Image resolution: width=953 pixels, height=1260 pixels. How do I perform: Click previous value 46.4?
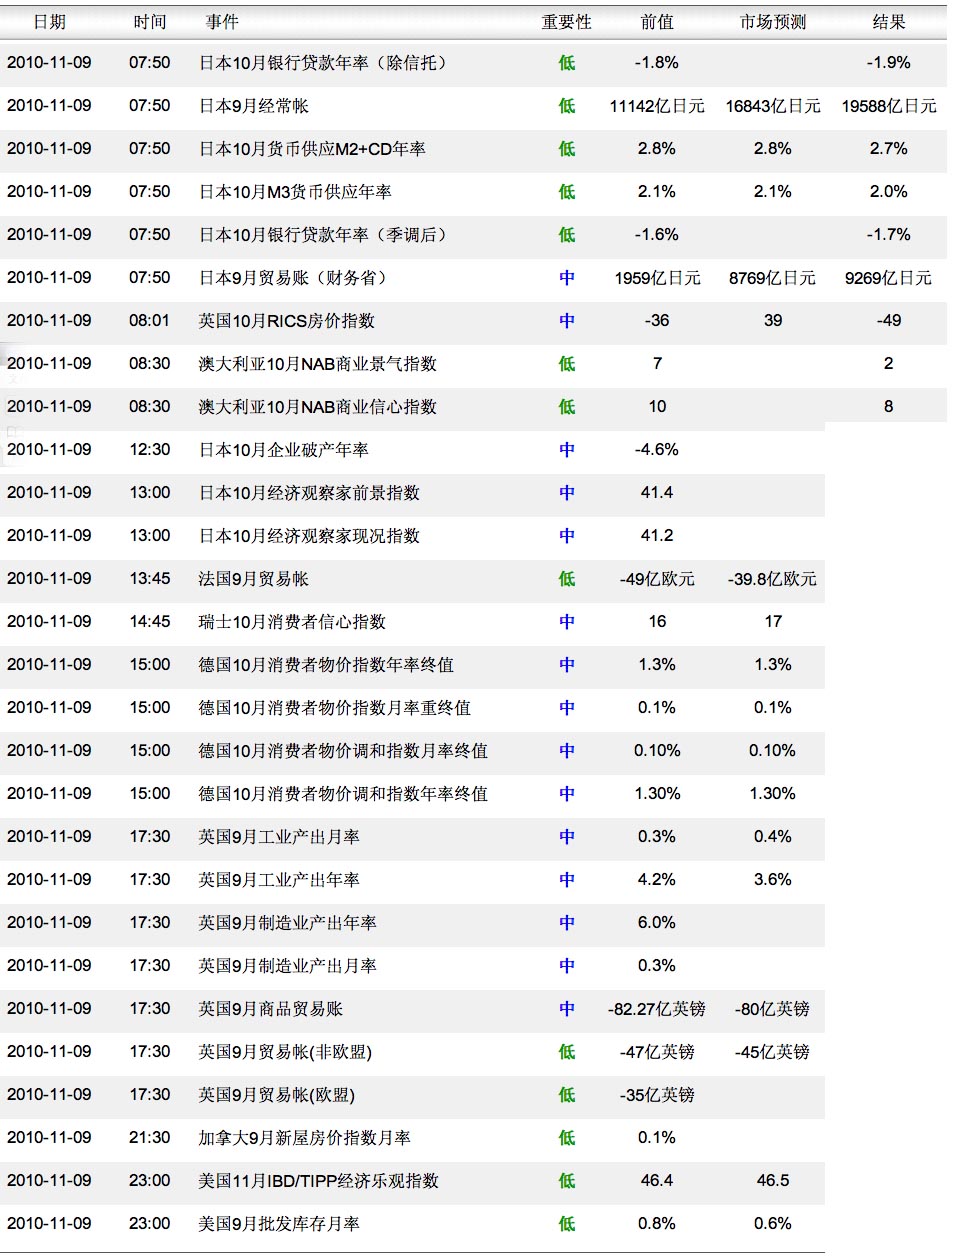pos(657,1181)
